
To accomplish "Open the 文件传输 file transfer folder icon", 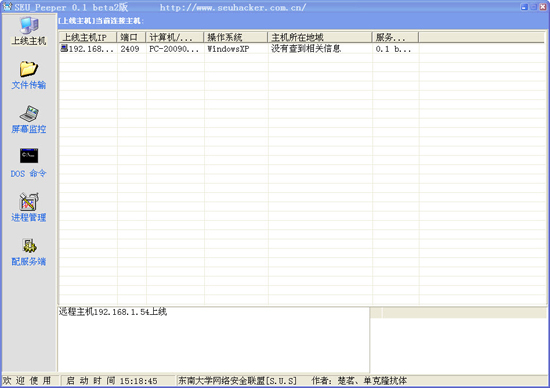I will pyautogui.click(x=29, y=69).
